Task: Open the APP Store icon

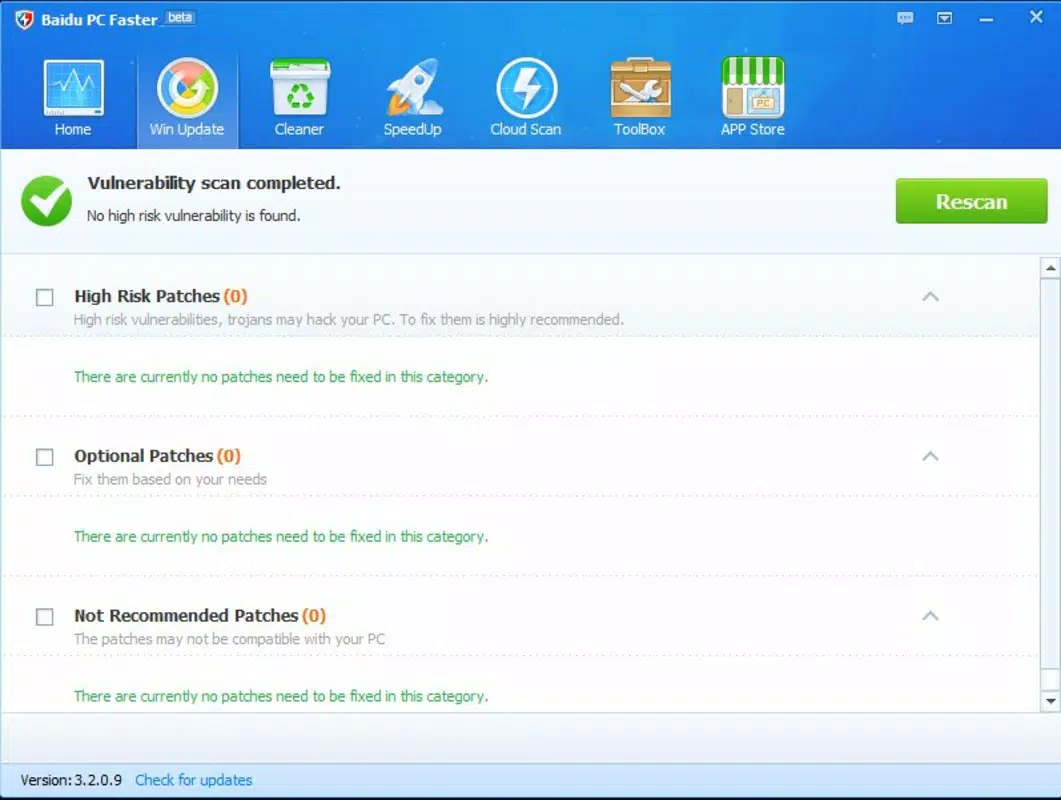Action: (x=753, y=88)
